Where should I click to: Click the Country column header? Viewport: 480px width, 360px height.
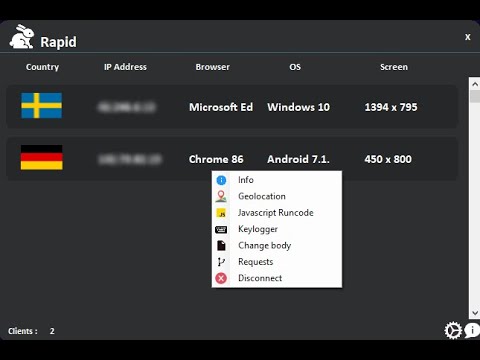pos(42,67)
